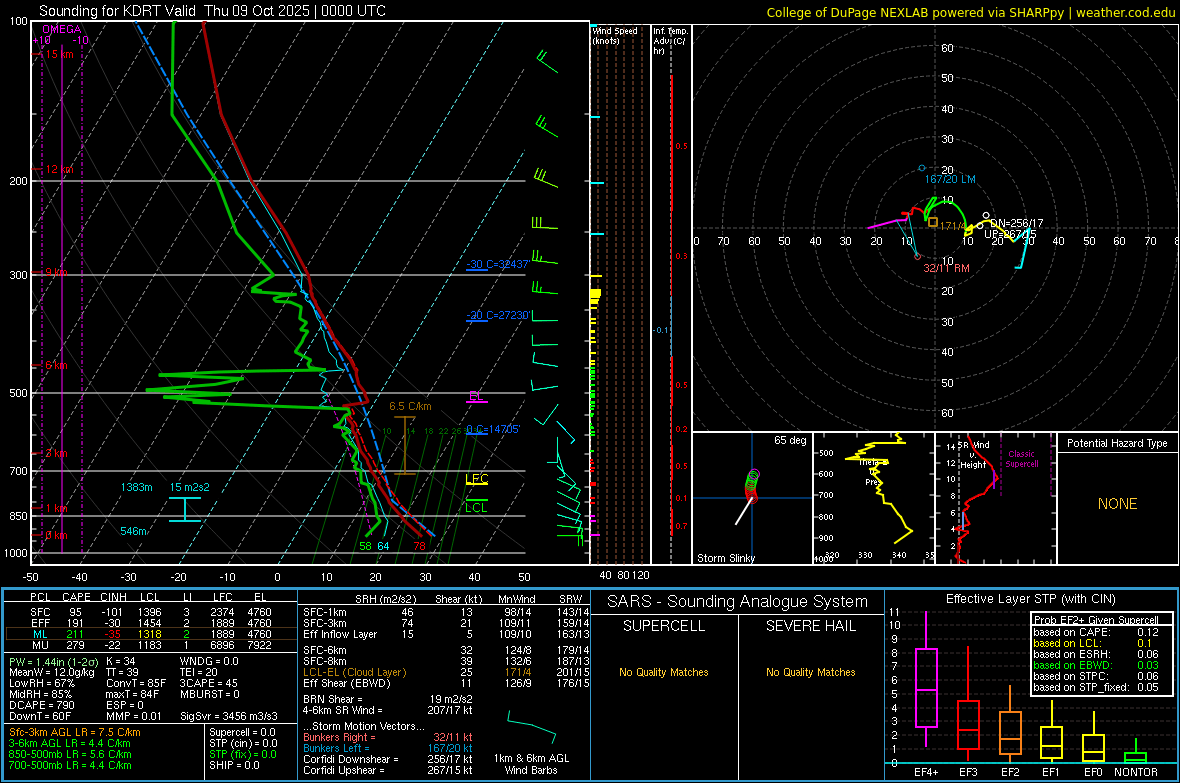
Task: Select the 'Bunkers Left = 167/20 kt' line
Action: pos(388,748)
